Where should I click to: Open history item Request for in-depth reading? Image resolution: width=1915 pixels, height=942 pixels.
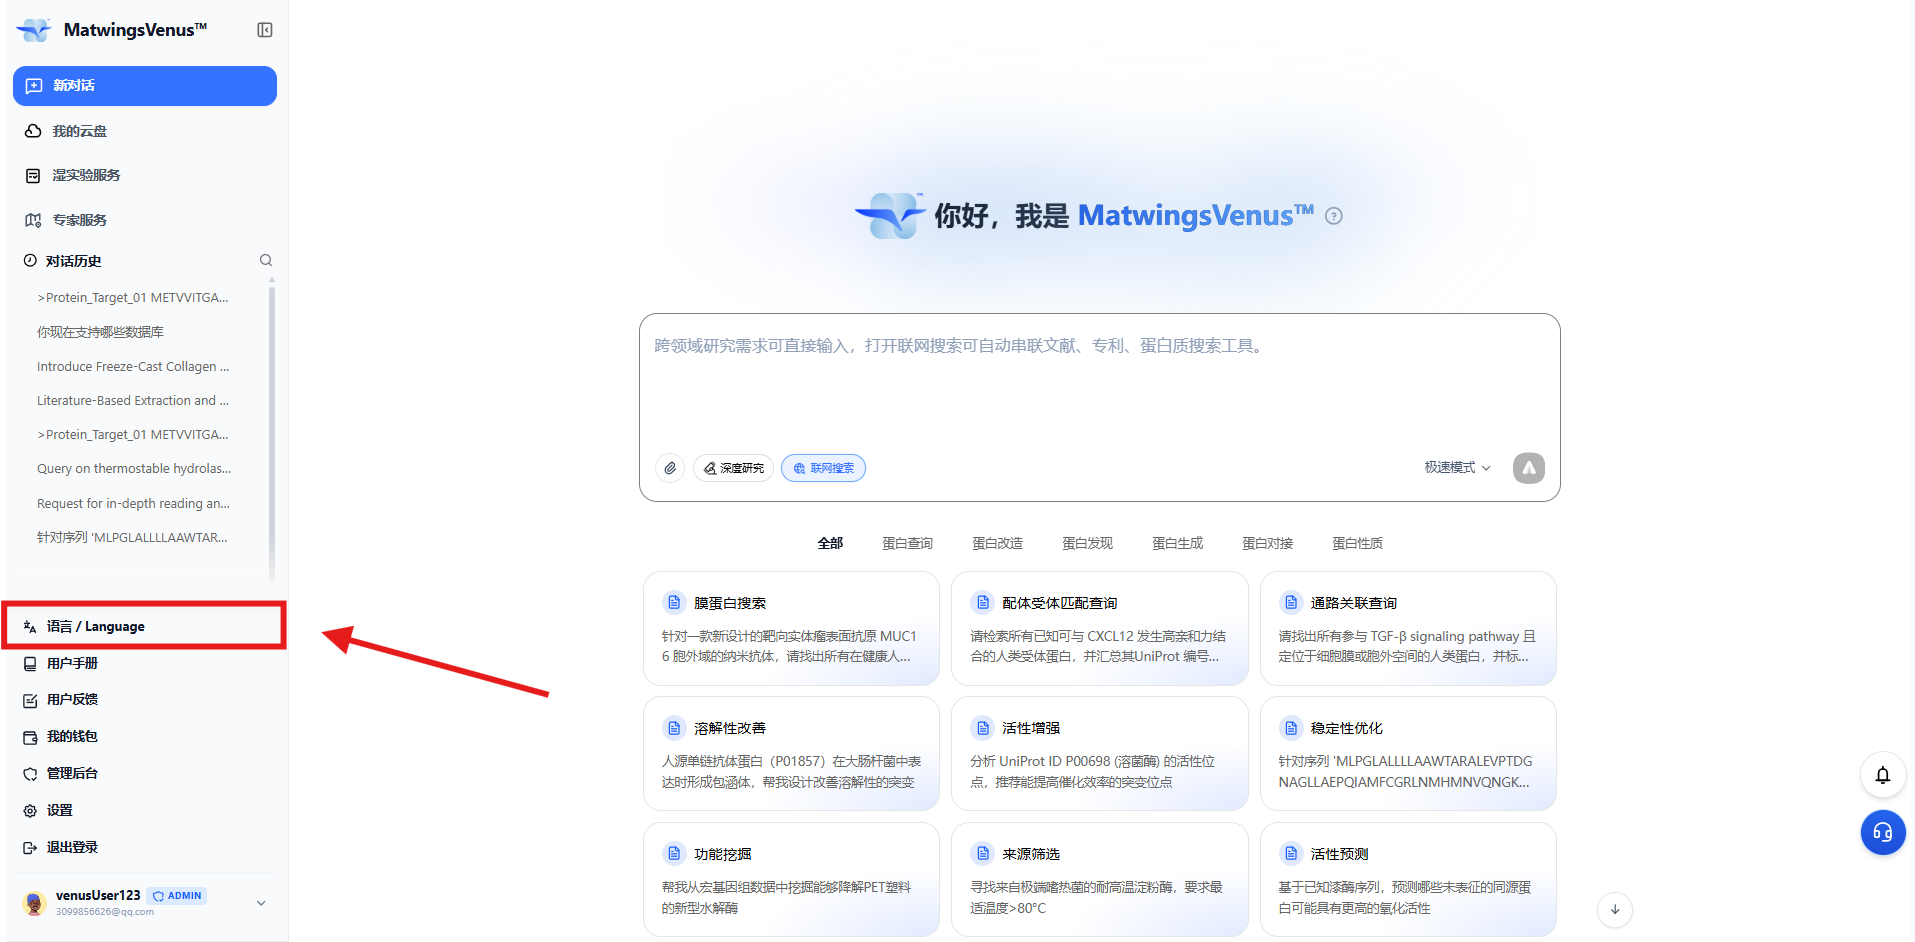coord(133,503)
